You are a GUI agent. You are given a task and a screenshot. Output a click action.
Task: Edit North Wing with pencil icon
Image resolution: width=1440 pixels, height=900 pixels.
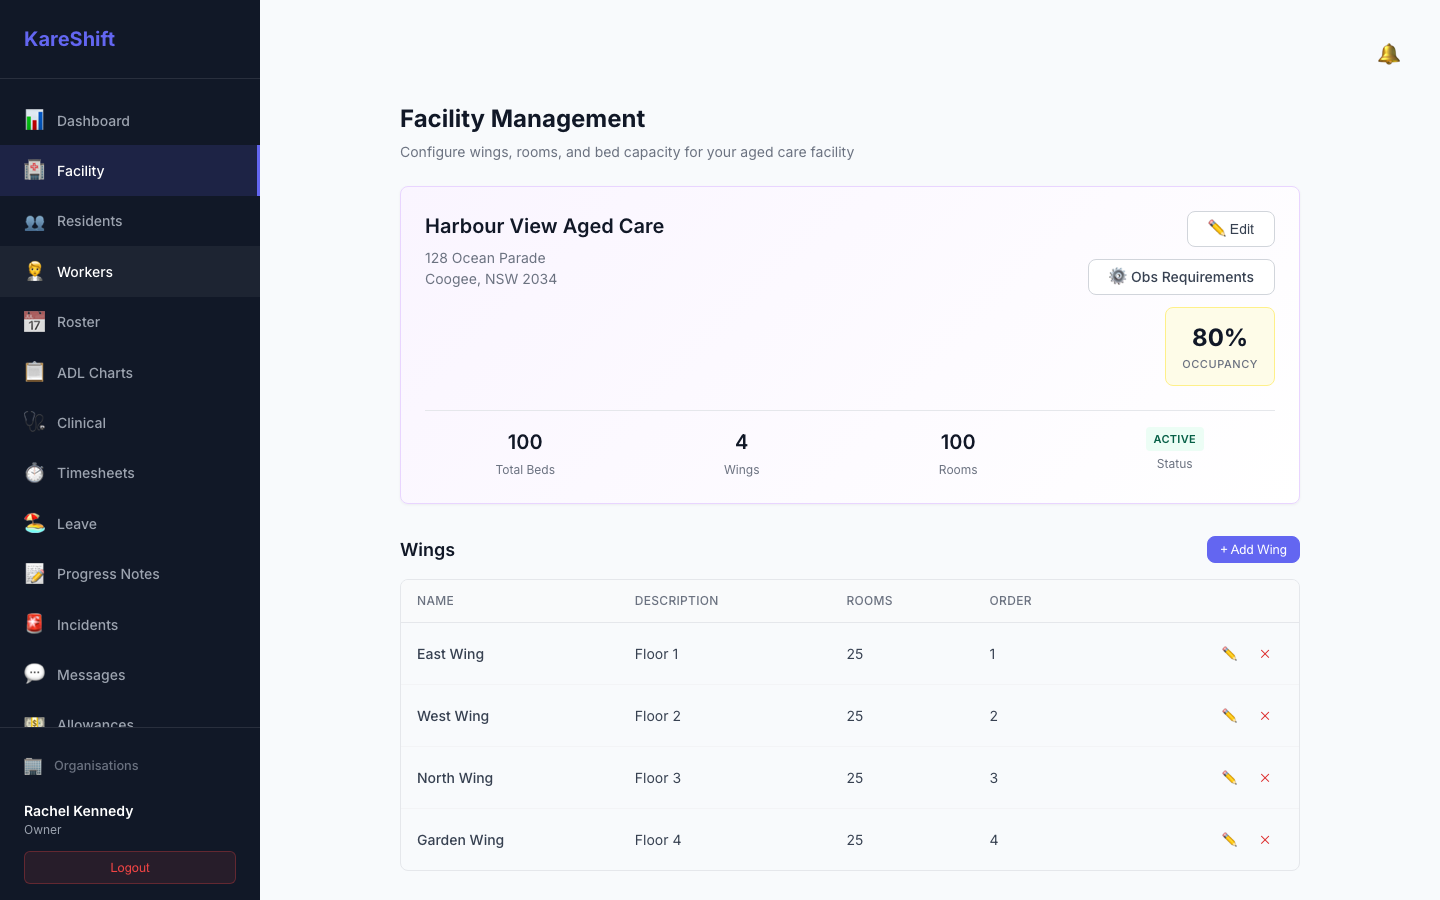pyautogui.click(x=1229, y=778)
